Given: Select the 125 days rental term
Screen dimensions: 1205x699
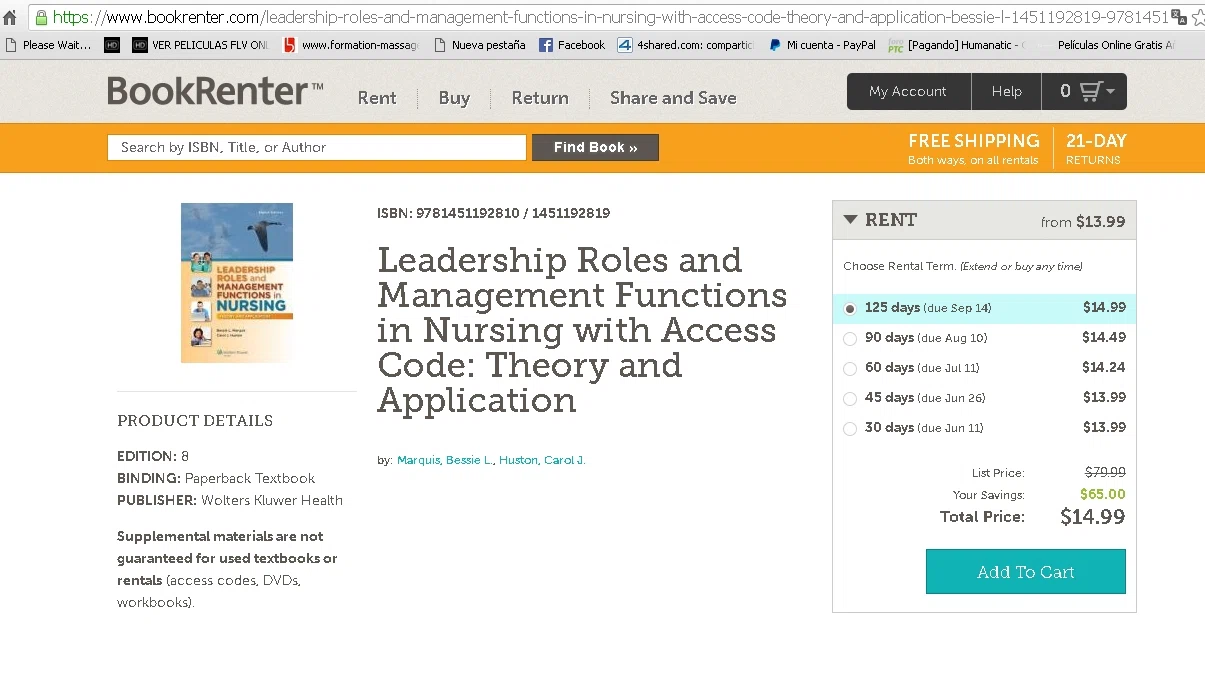Looking at the screenshot, I should pos(850,309).
